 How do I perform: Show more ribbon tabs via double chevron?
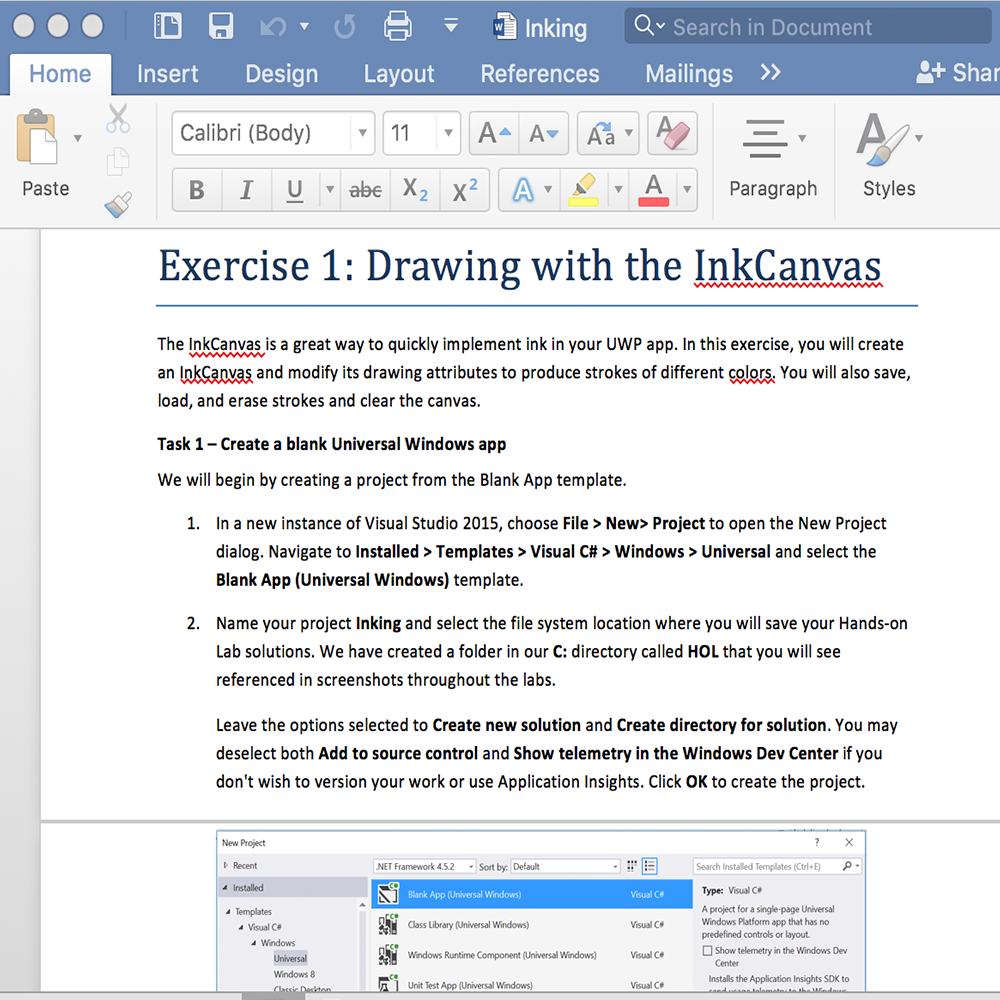(770, 73)
